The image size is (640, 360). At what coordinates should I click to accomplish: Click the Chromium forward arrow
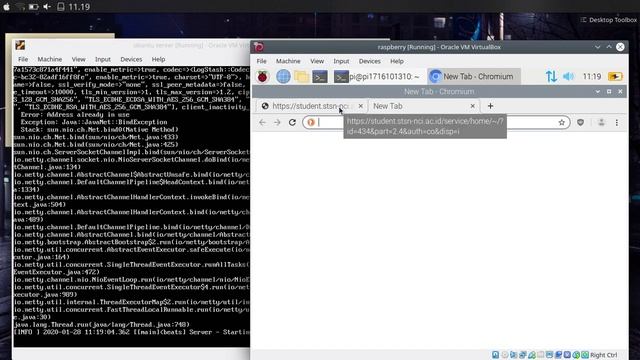point(277,122)
